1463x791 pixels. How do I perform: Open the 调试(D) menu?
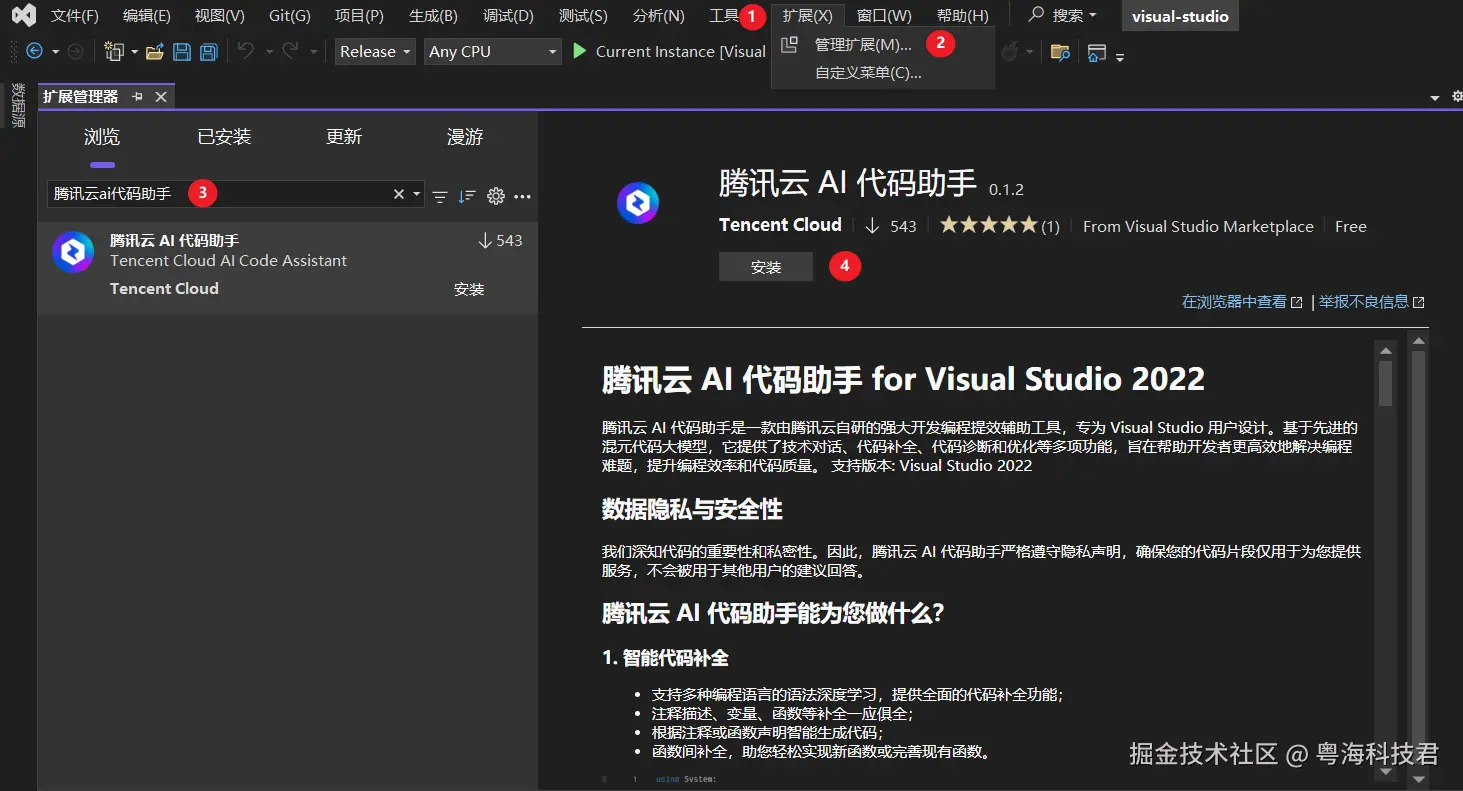tap(508, 15)
